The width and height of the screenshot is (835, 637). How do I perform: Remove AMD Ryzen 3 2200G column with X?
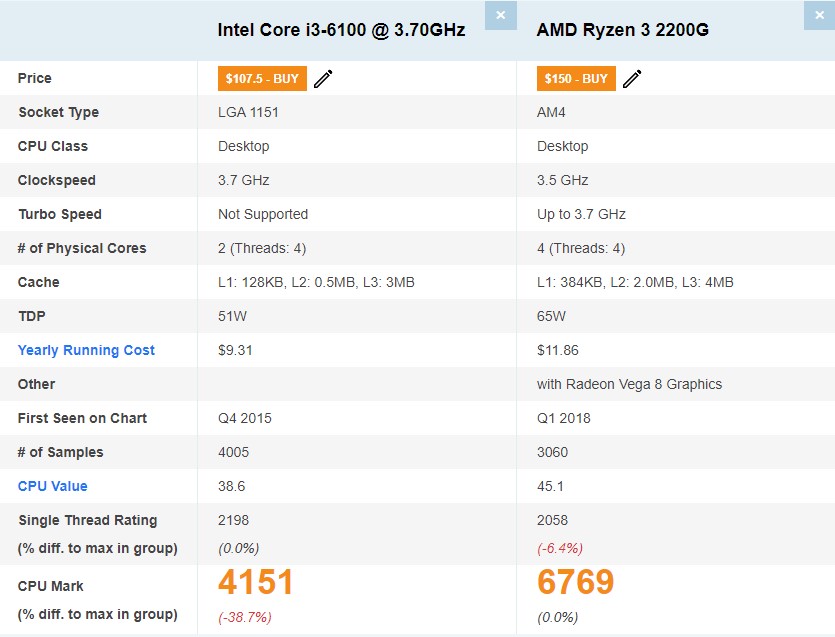pyautogui.click(x=820, y=15)
